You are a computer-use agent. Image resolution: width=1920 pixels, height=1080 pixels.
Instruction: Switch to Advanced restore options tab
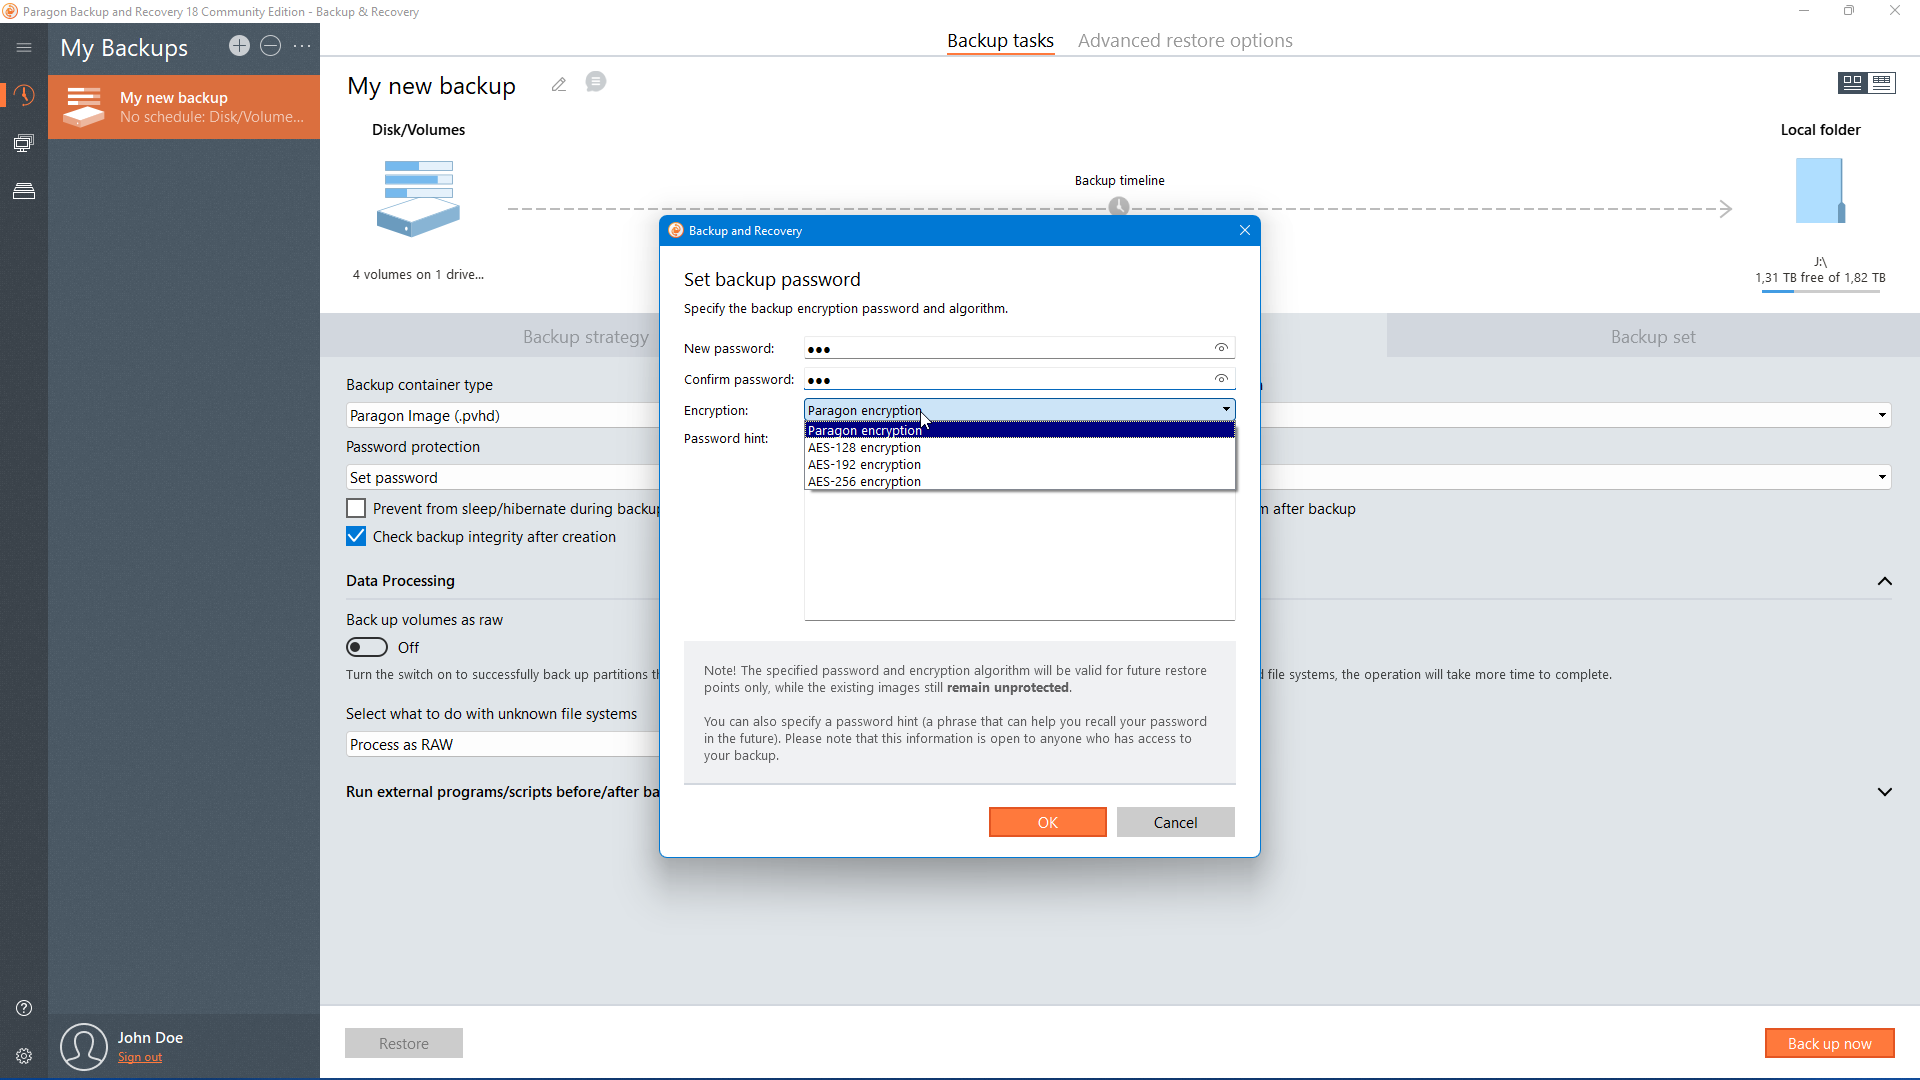tap(1185, 41)
